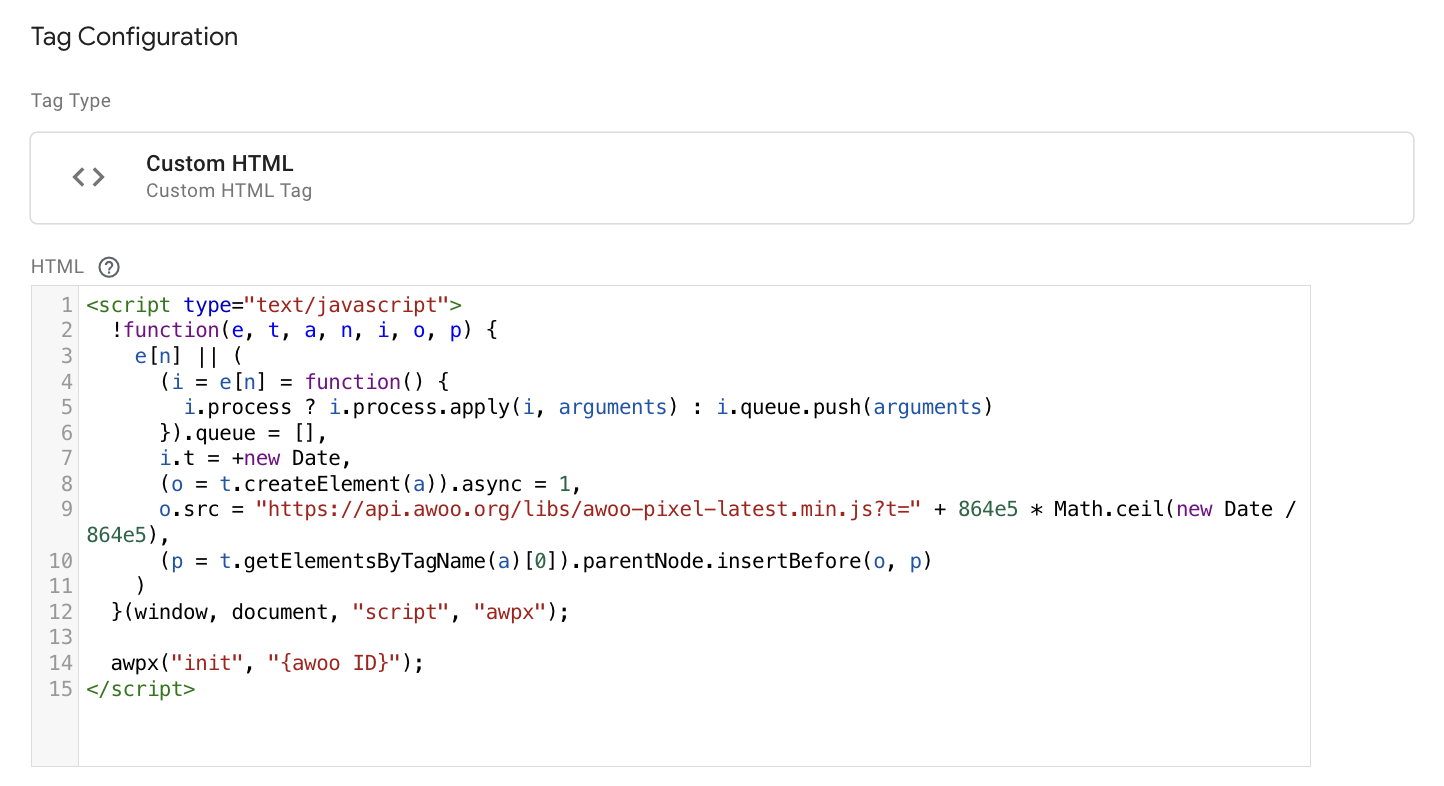
Task: Select the Custom HTML tag type card
Action: (x=722, y=177)
